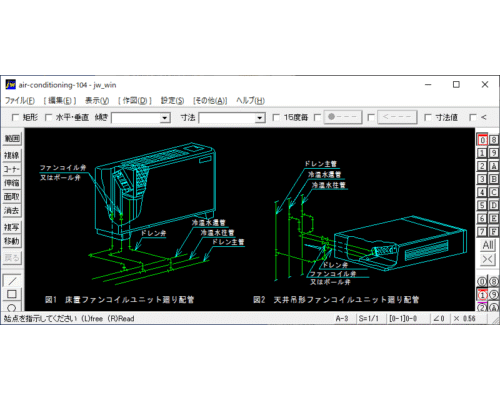Open the 設定(S) menu

point(172,100)
